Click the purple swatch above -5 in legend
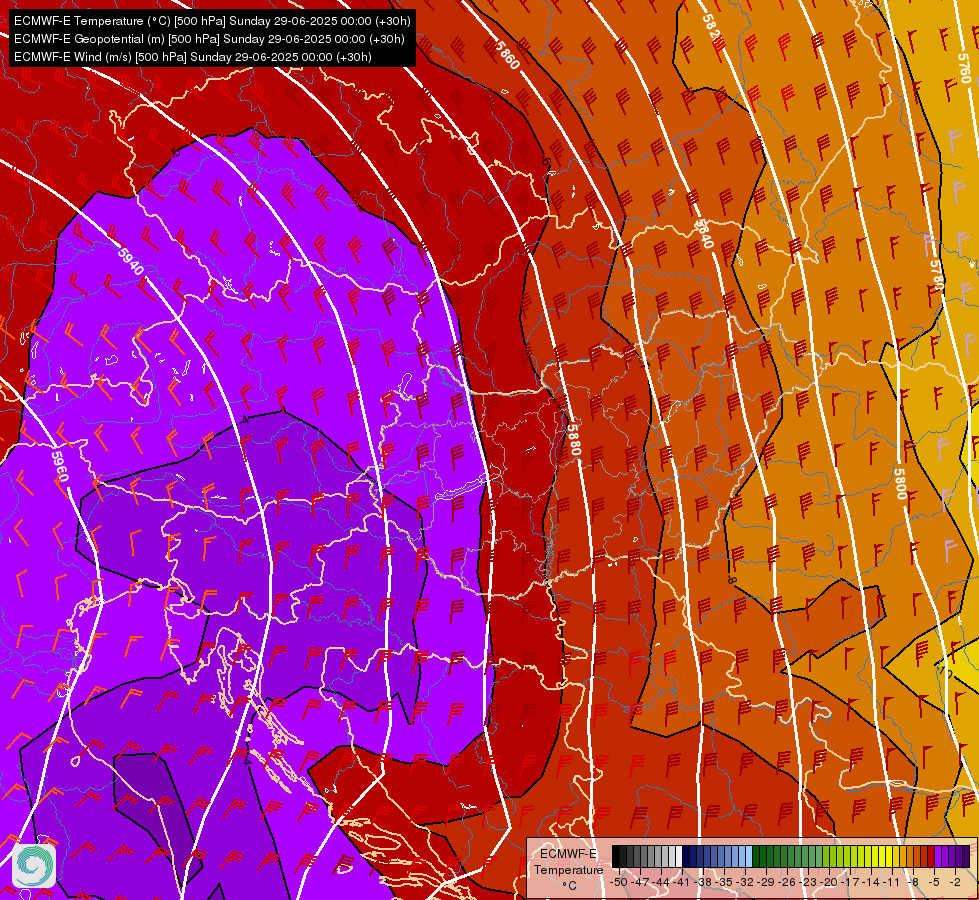The width and height of the screenshot is (979, 900). [938, 856]
